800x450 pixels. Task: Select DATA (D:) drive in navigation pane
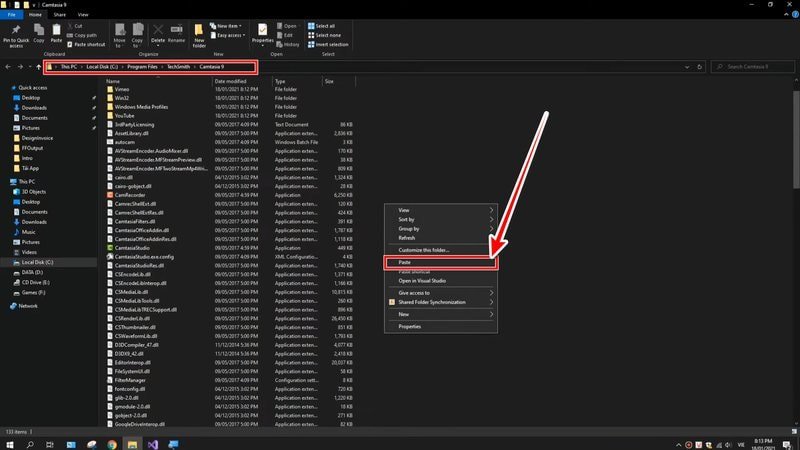(x=32, y=272)
